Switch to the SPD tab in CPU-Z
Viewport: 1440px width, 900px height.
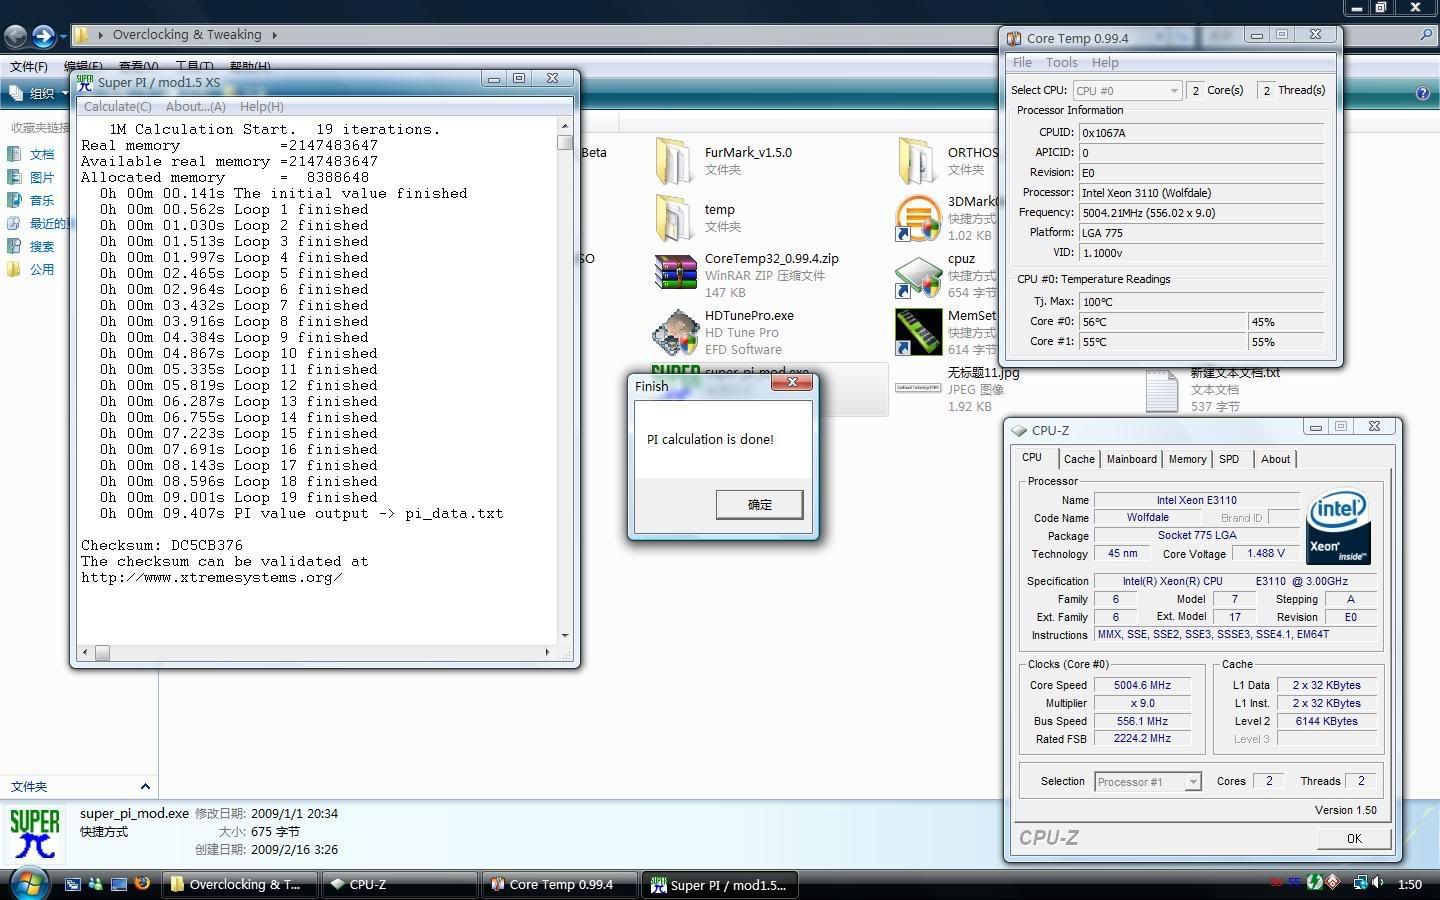pyautogui.click(x=1229, y=459)
